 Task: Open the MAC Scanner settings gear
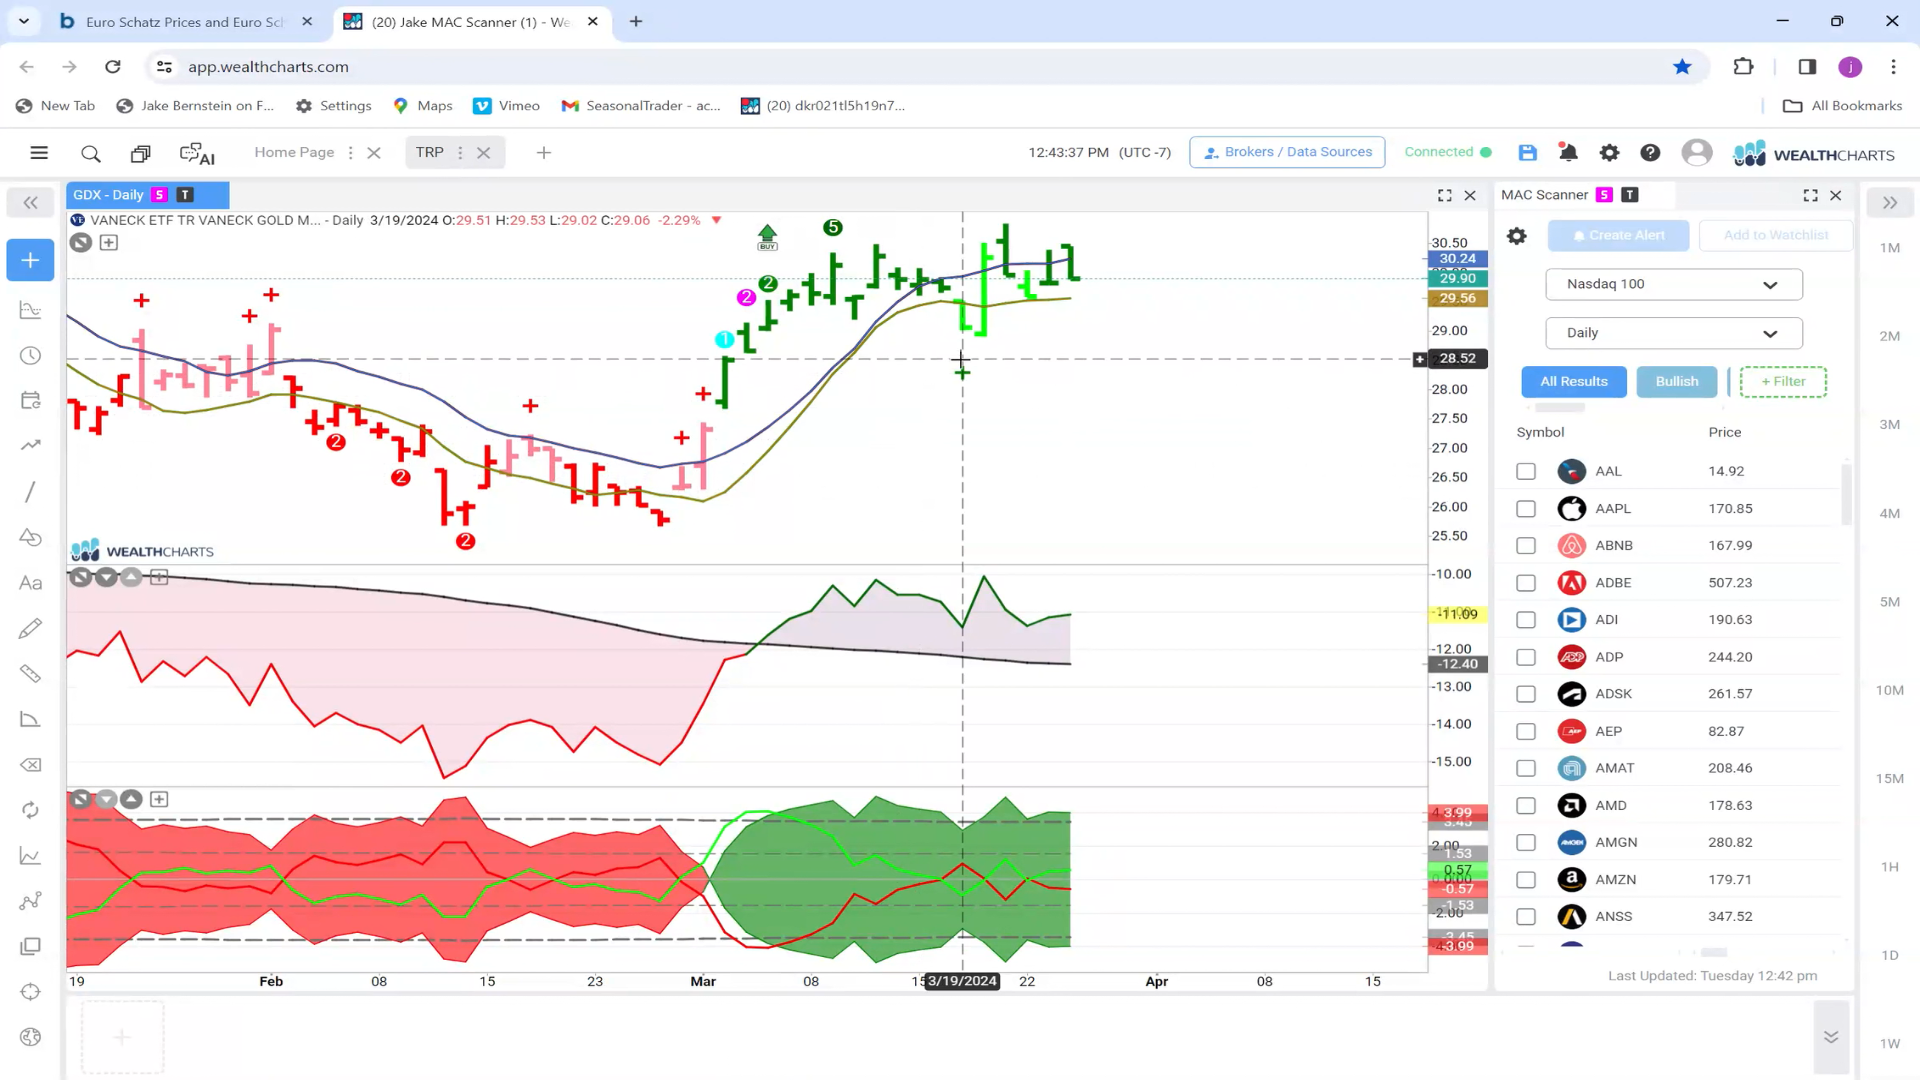pyautogui.click(x=1517, y=236)
